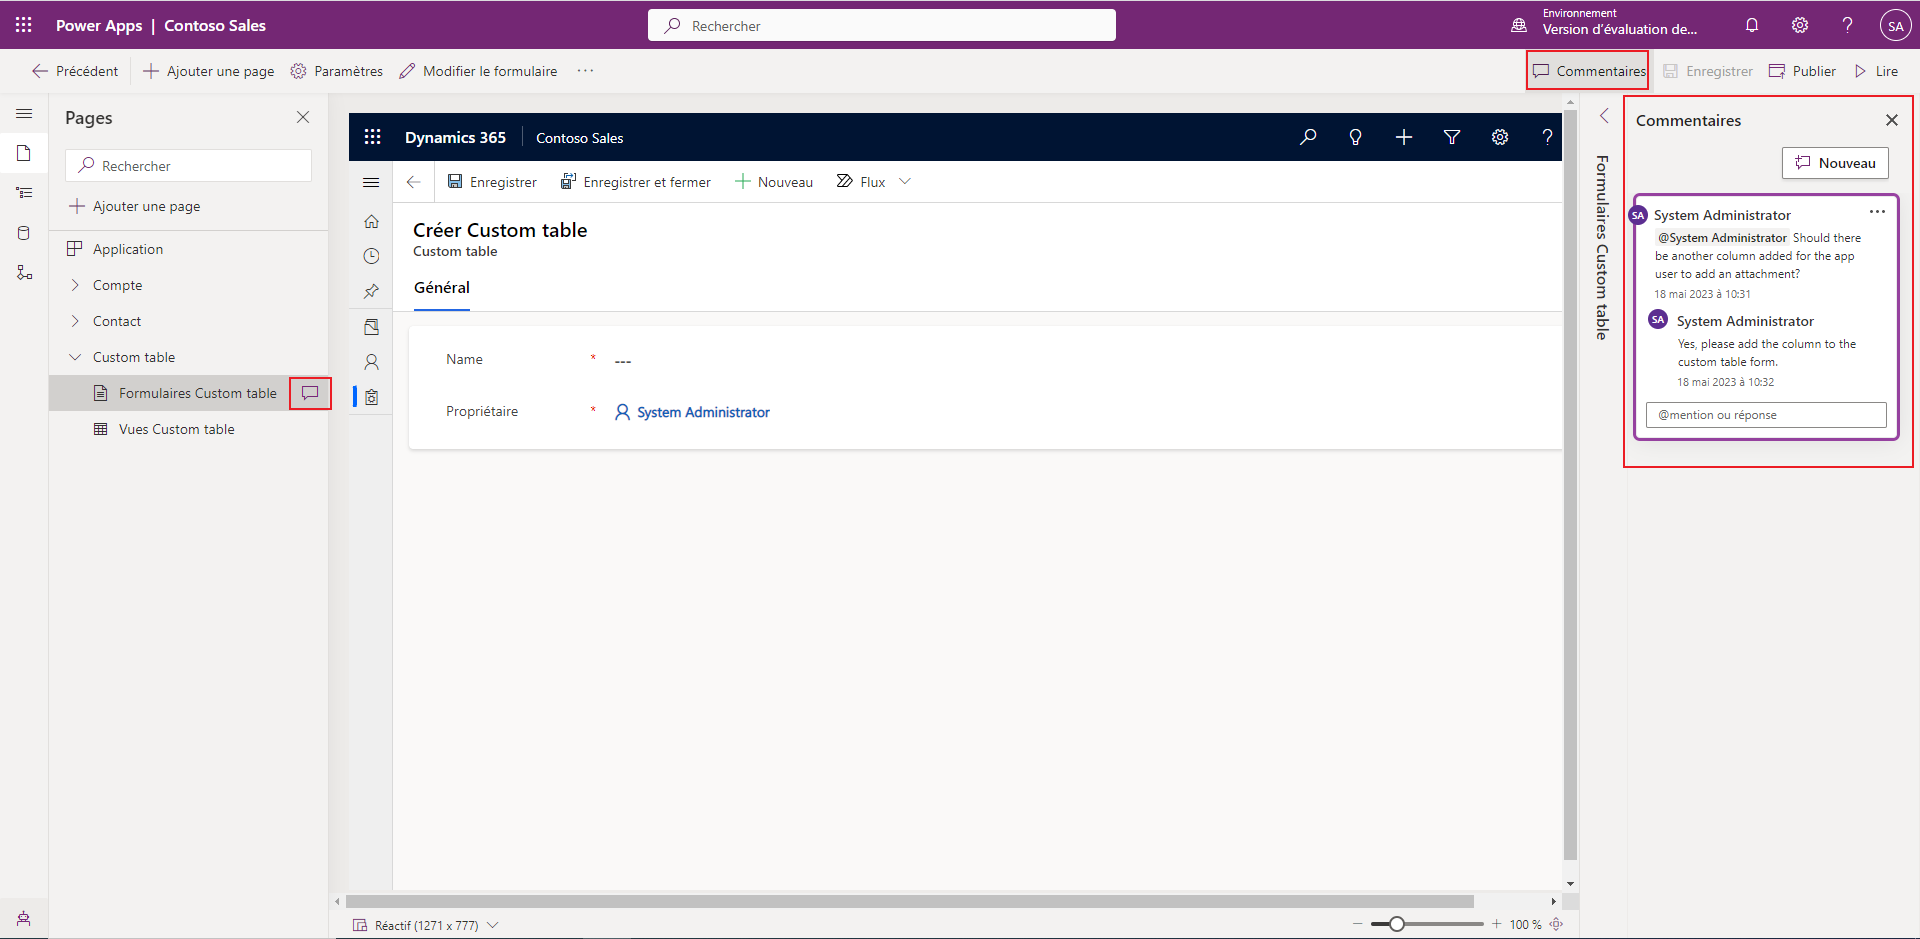Open the command bar overflow ellipsis

coord(585,71)
